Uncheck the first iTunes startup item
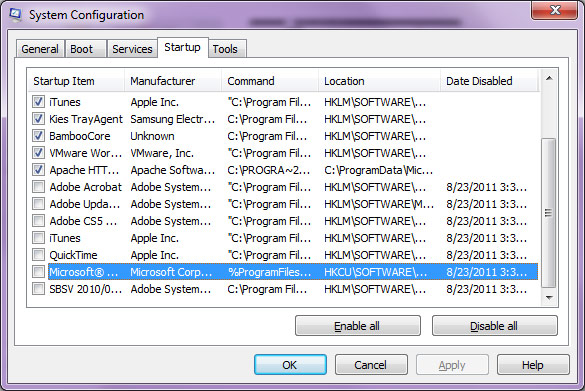585x391 pixels. pyautogui.click(x=38, y=101)
